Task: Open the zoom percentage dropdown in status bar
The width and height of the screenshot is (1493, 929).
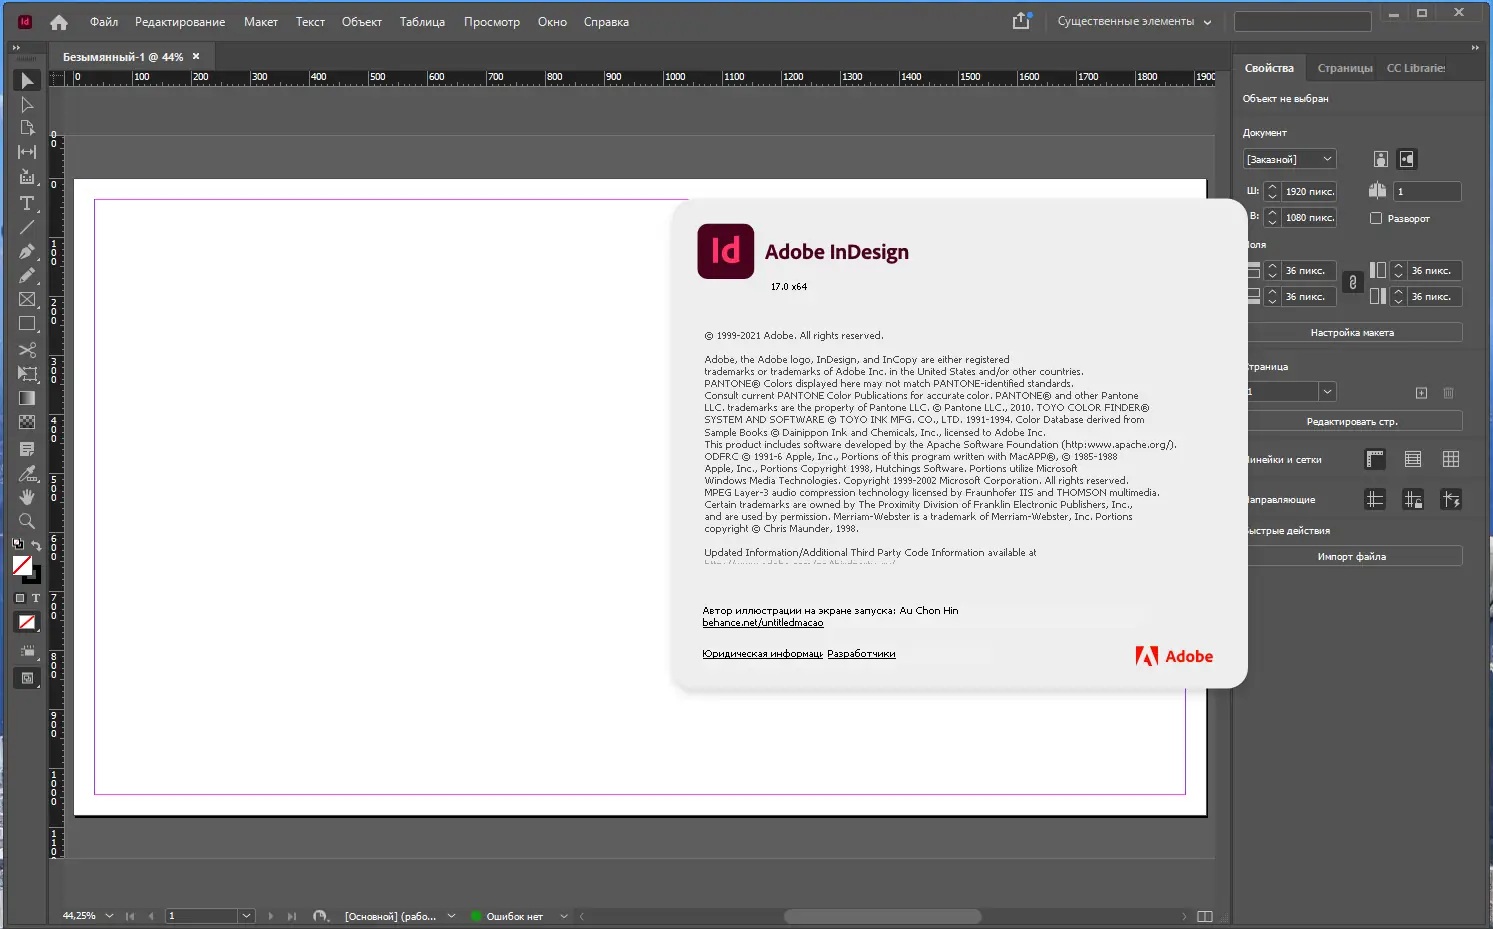Action: (x=109, y=915)
